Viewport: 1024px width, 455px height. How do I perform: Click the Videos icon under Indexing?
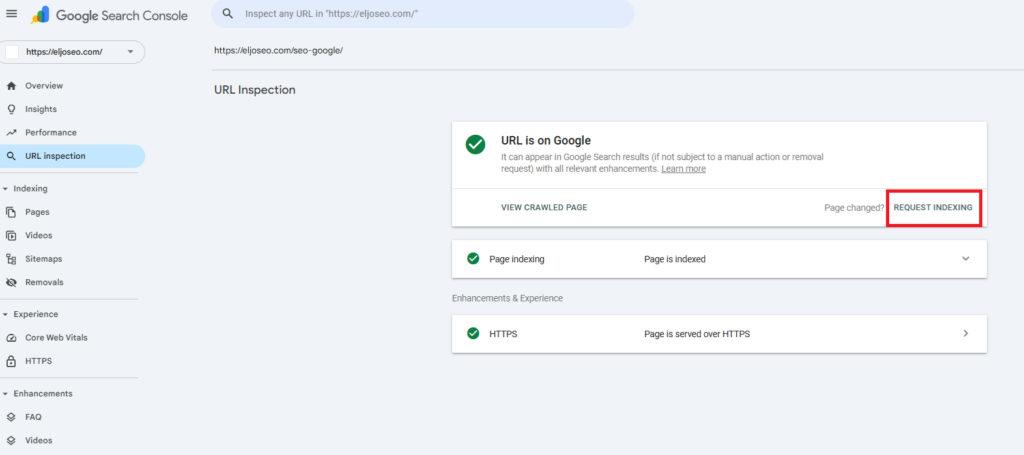point(11,236)
